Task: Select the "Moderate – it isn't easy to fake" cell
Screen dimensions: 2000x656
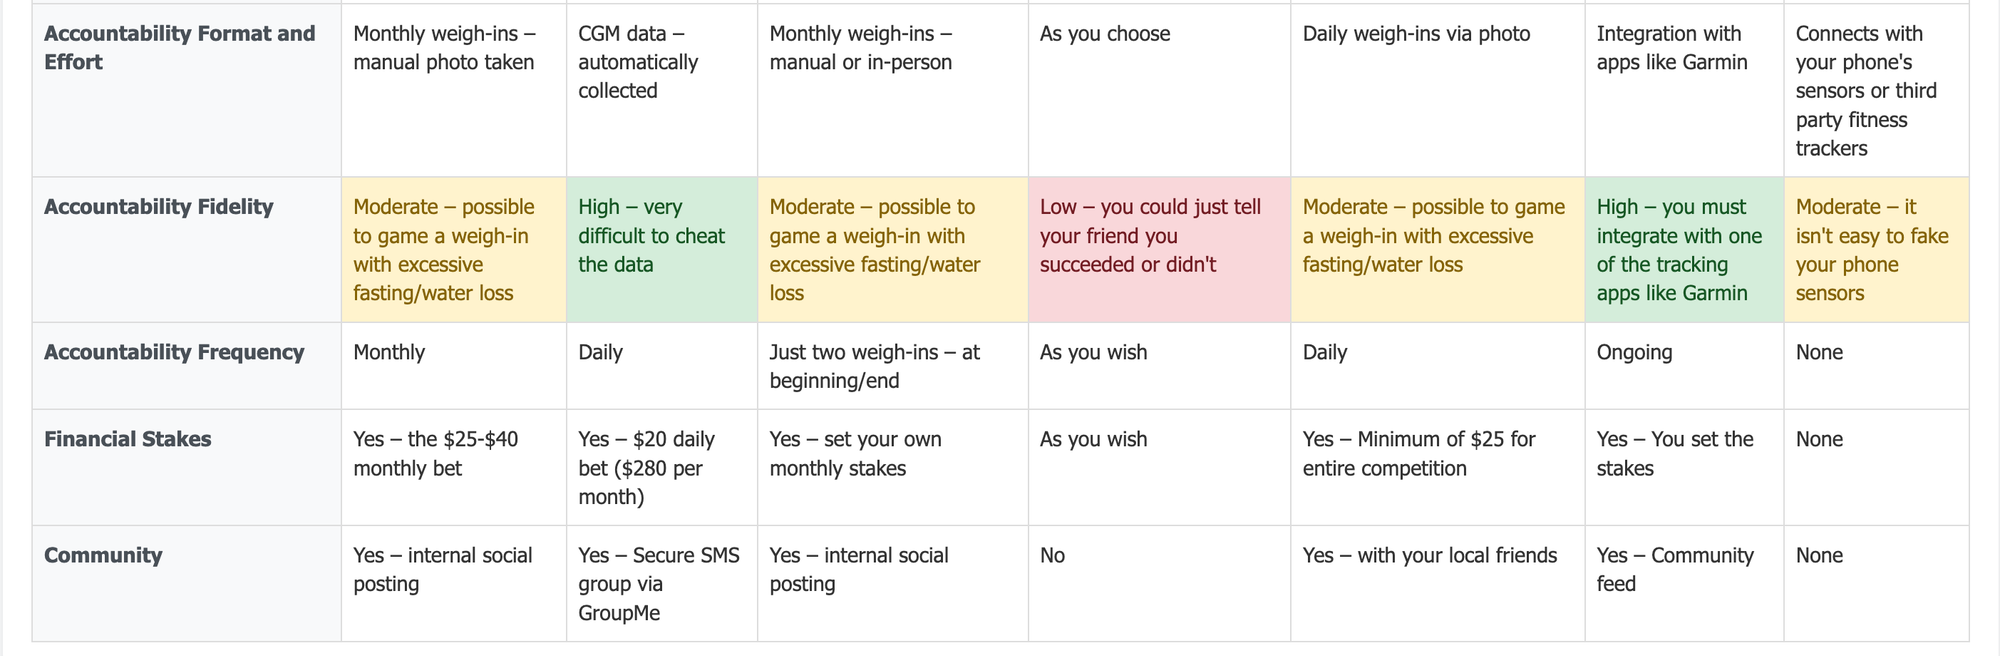Action: pyautogui.click(x=1872, y=250)
